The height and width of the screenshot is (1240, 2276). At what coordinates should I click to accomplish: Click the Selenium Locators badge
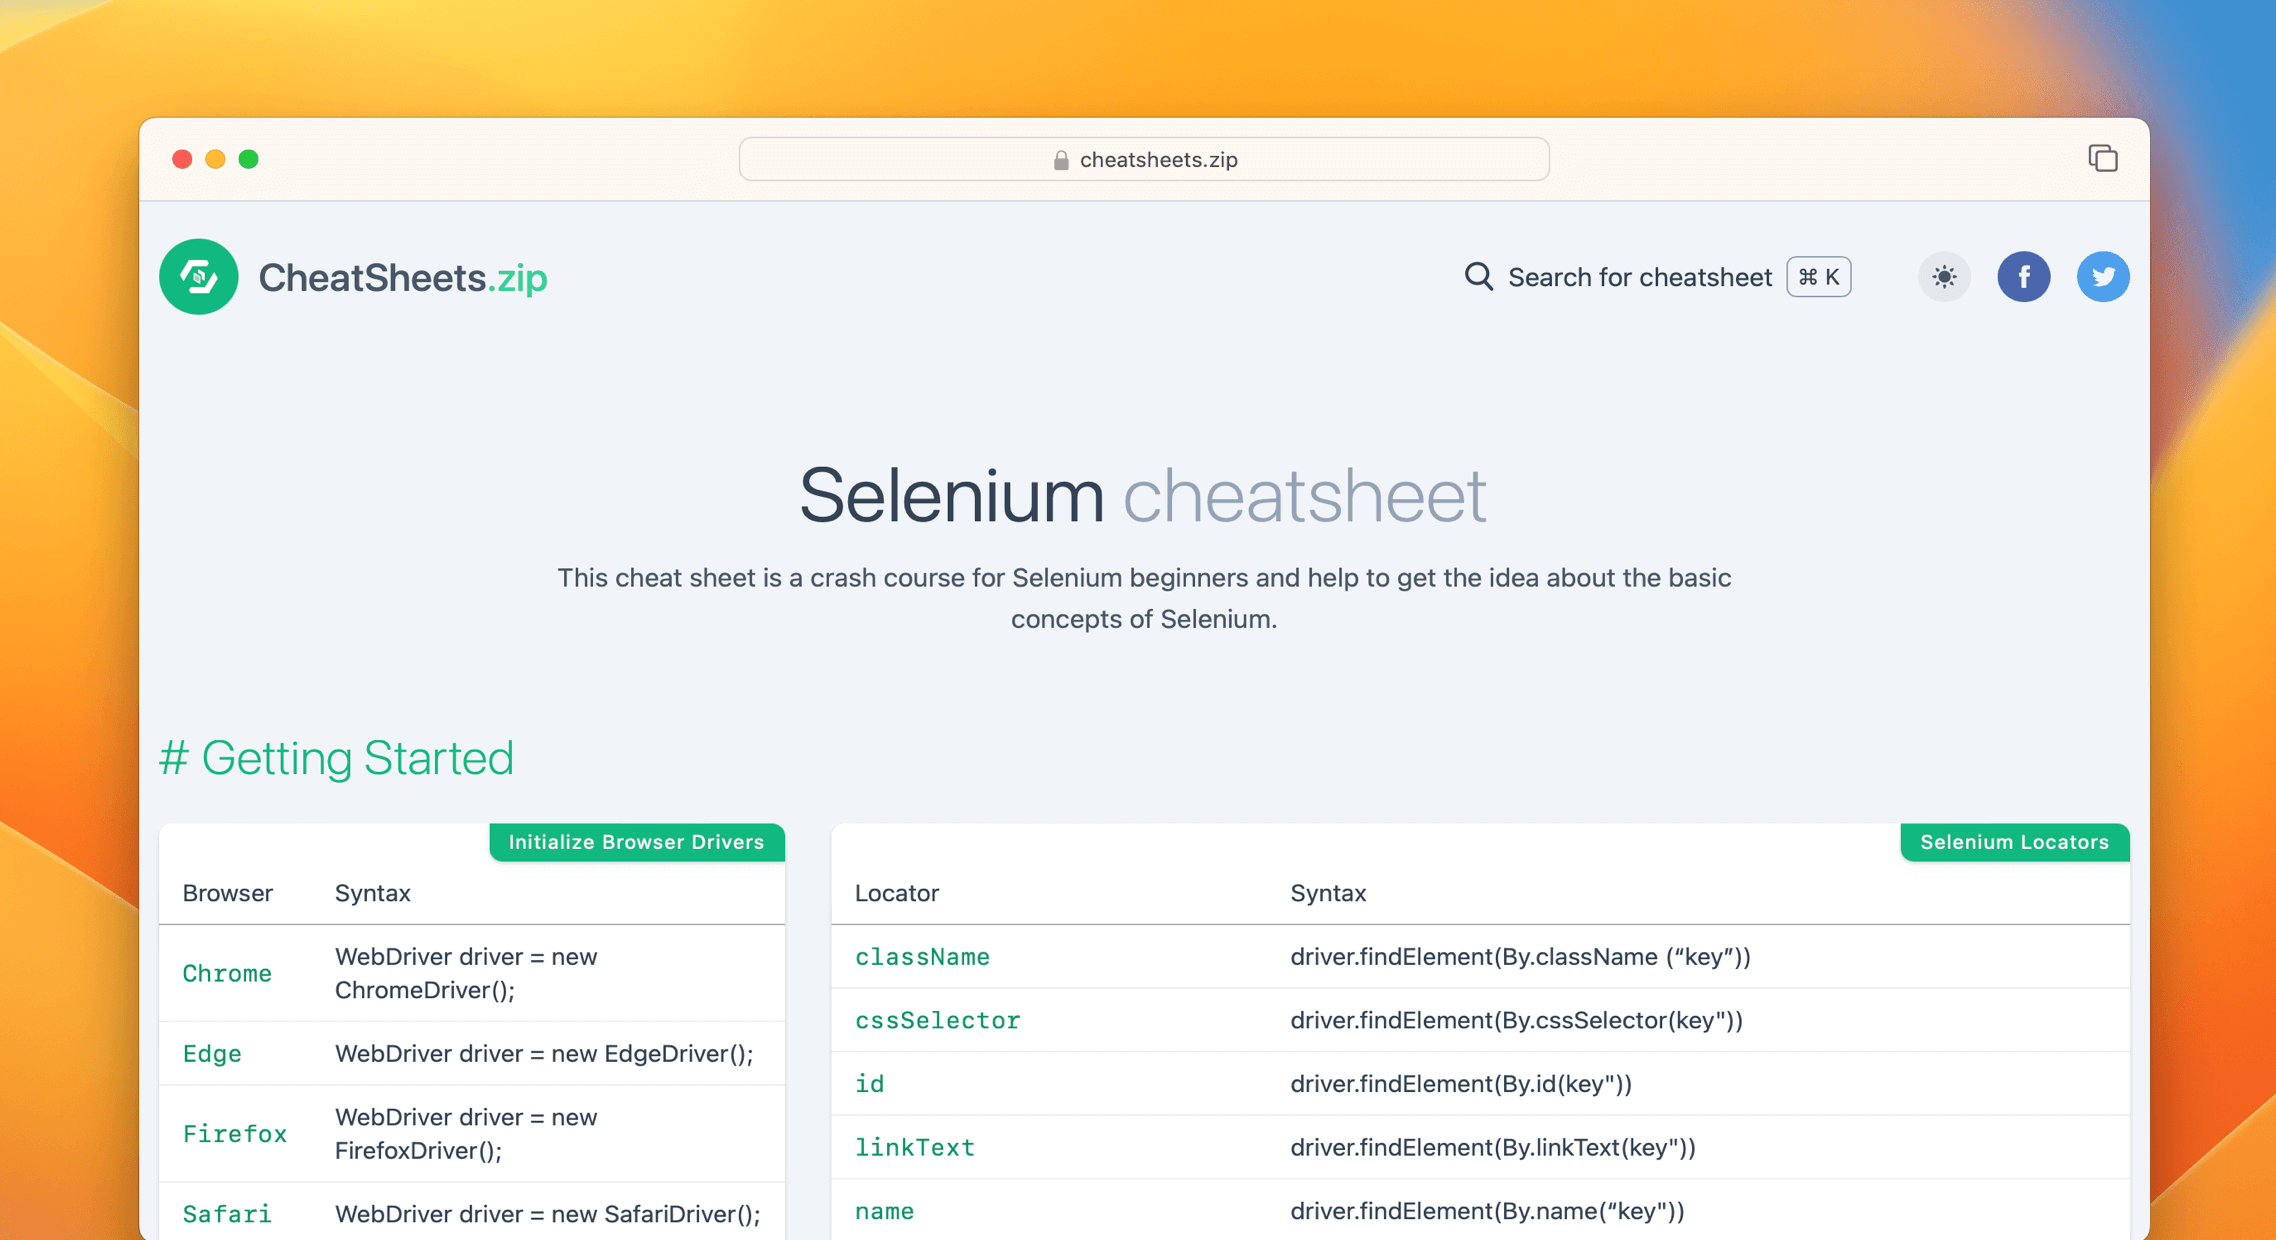[x=2014, y=842]
